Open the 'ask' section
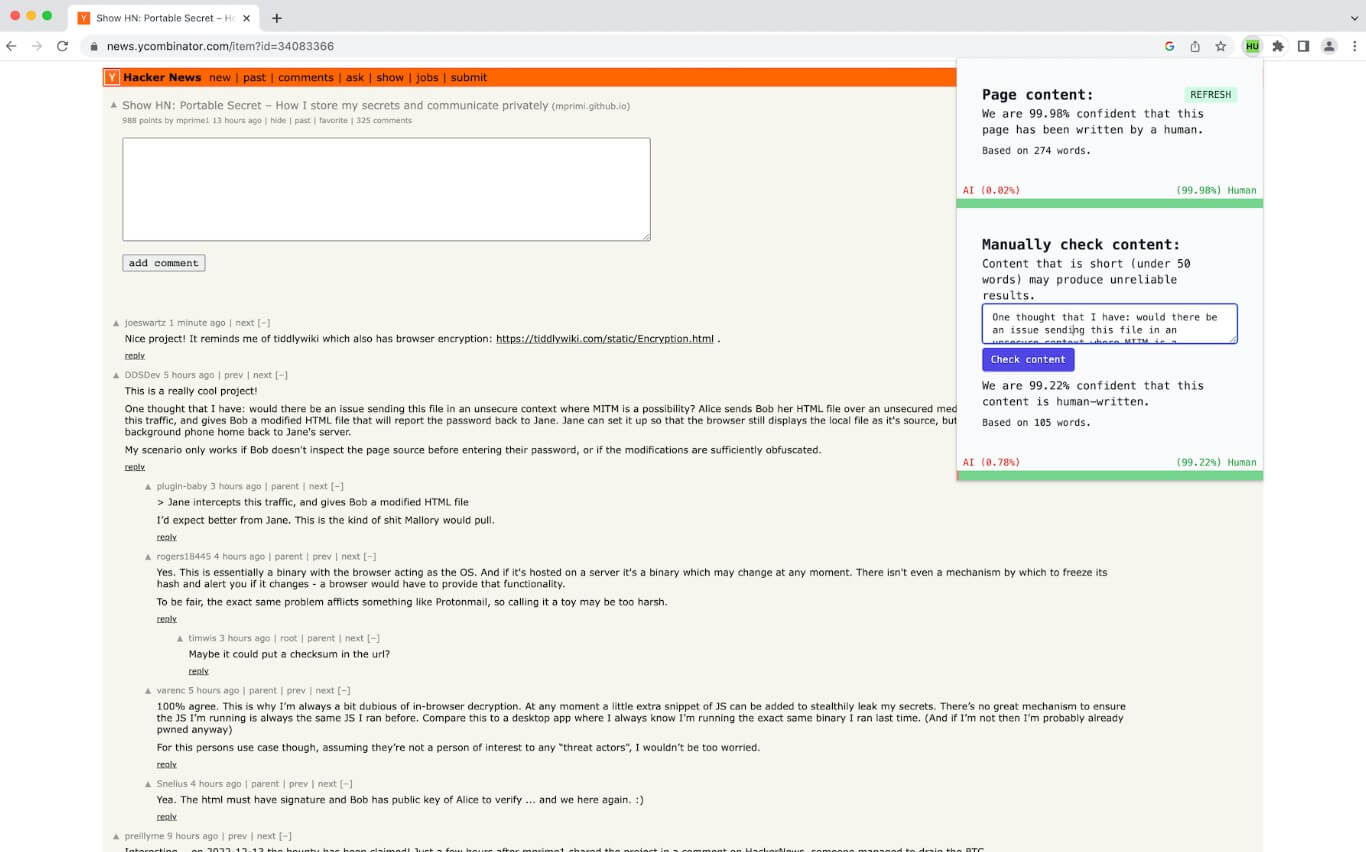The image size is (1366, 852). point(355,77)
